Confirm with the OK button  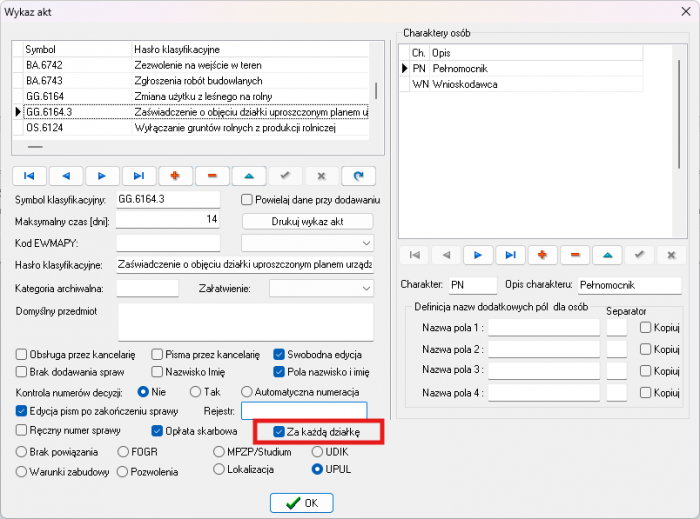click(302, 503)
